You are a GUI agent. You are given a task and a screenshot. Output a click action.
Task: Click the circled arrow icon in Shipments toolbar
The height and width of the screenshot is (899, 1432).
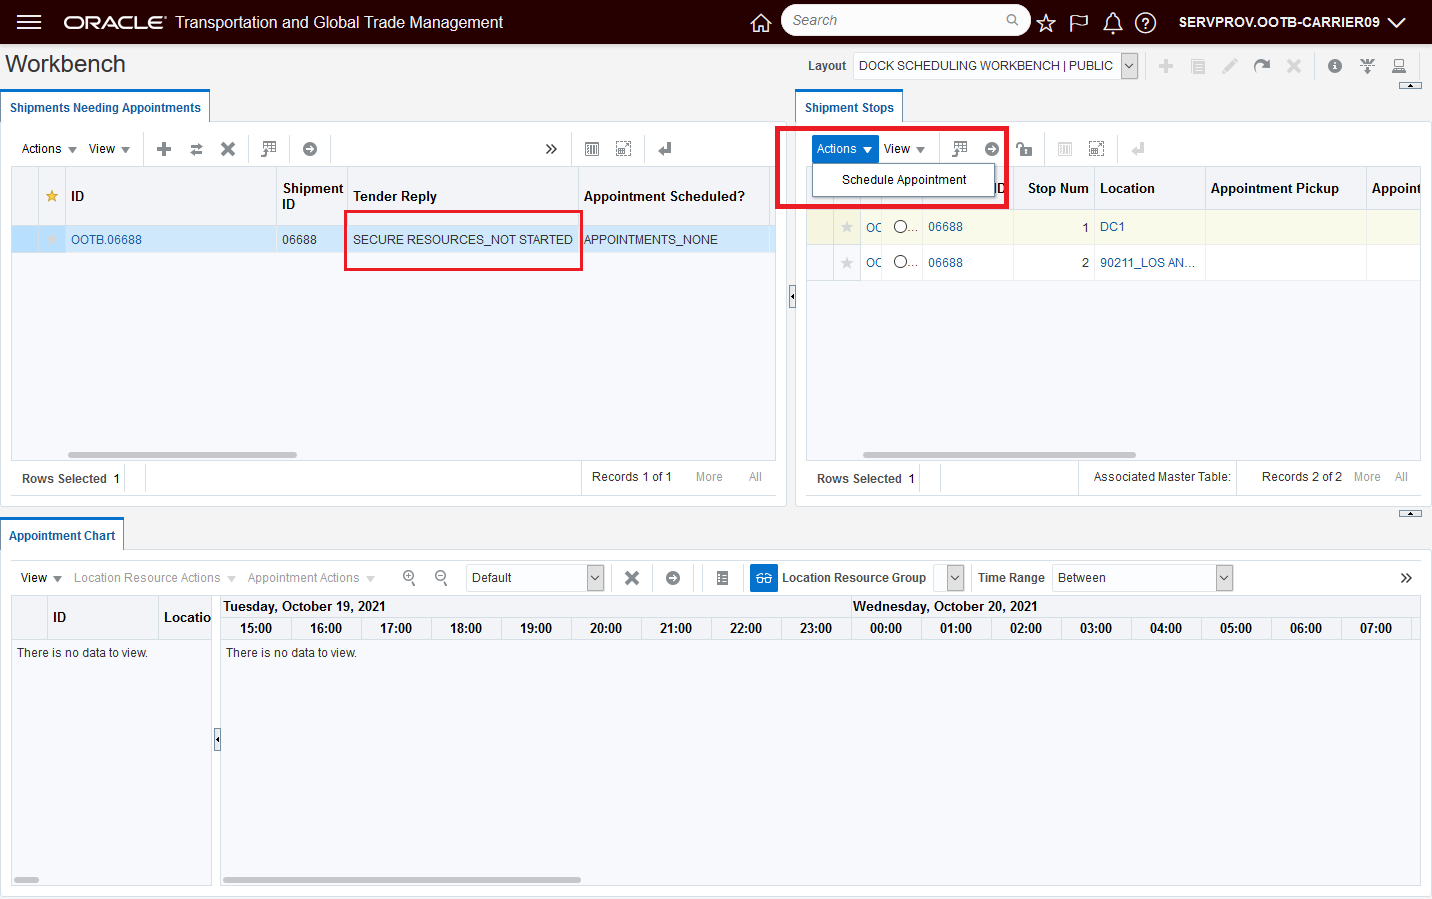310,149
